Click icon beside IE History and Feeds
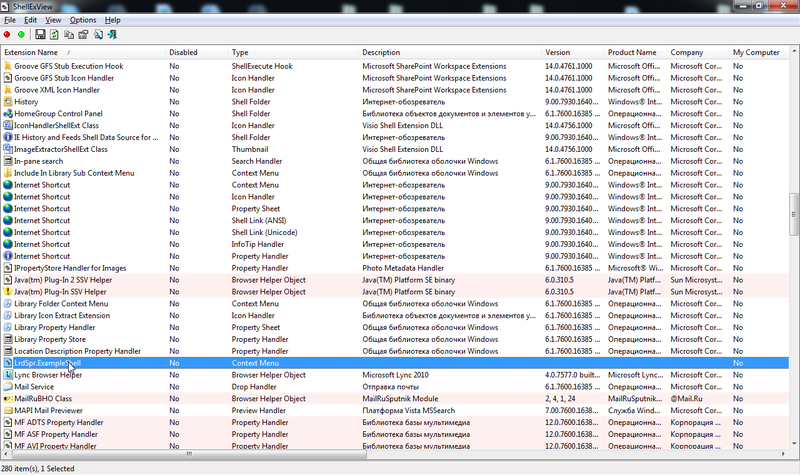Screen dimensions: 800x475 [8, 137]
